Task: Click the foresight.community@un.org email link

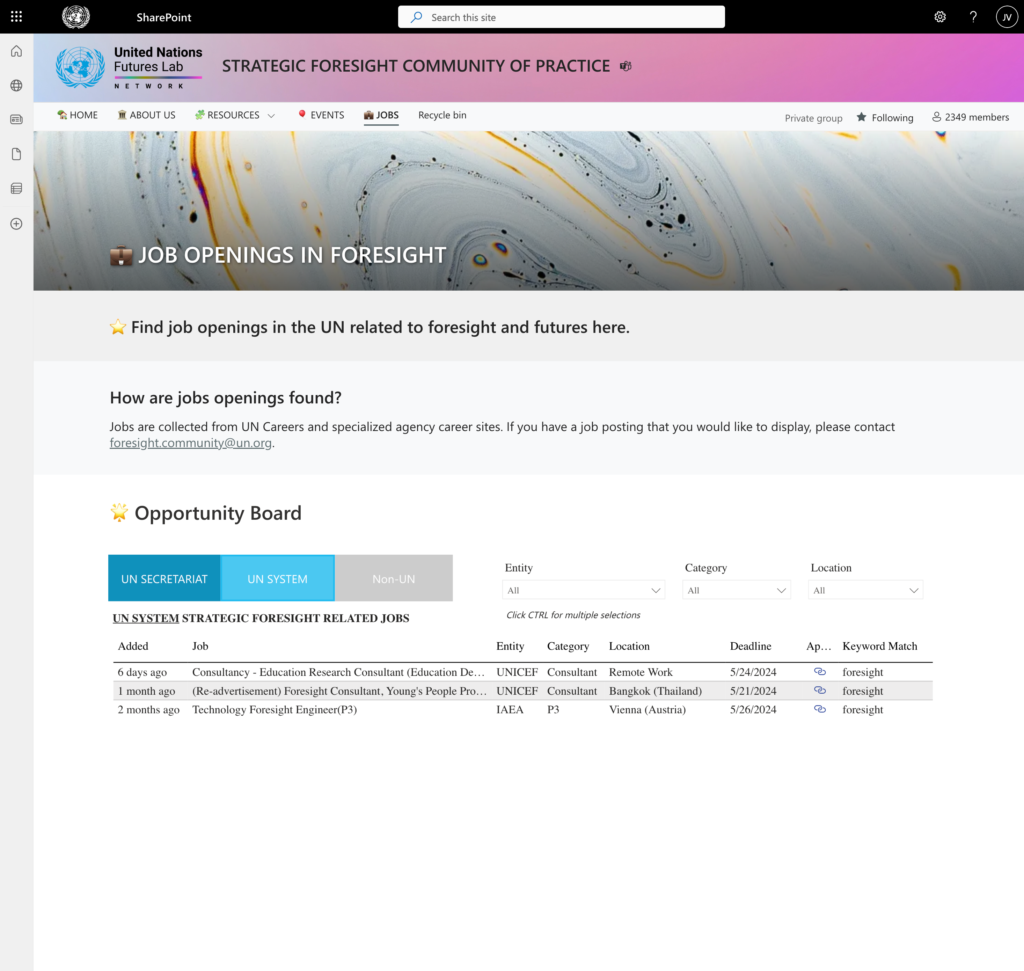Action: pyautogui.click(x=191, y=443)
